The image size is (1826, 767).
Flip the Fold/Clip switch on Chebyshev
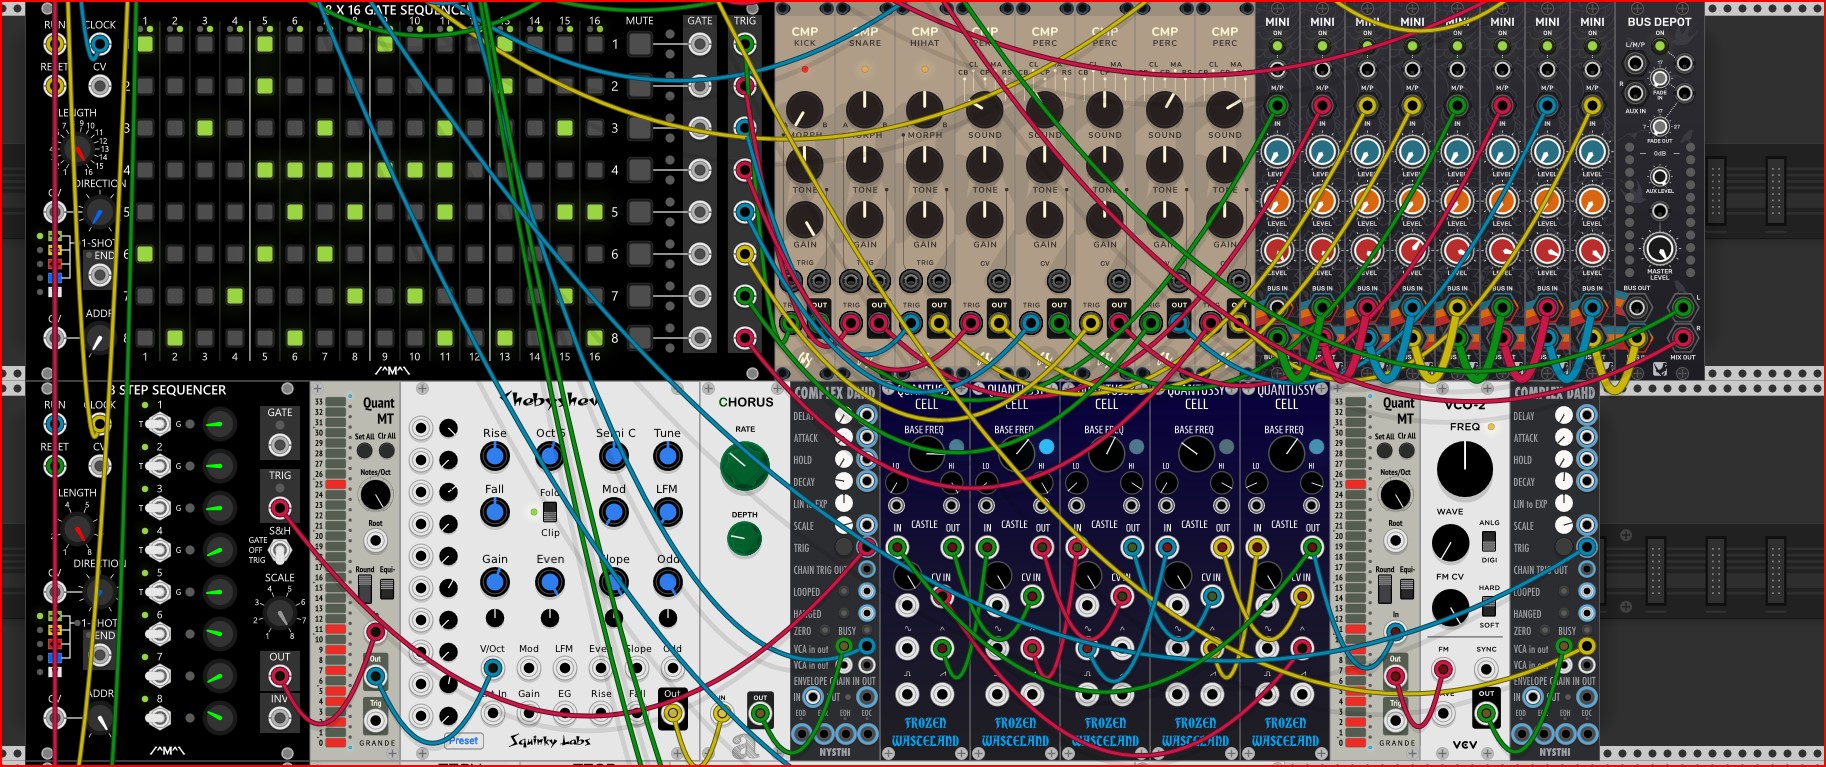coord(549,512)
